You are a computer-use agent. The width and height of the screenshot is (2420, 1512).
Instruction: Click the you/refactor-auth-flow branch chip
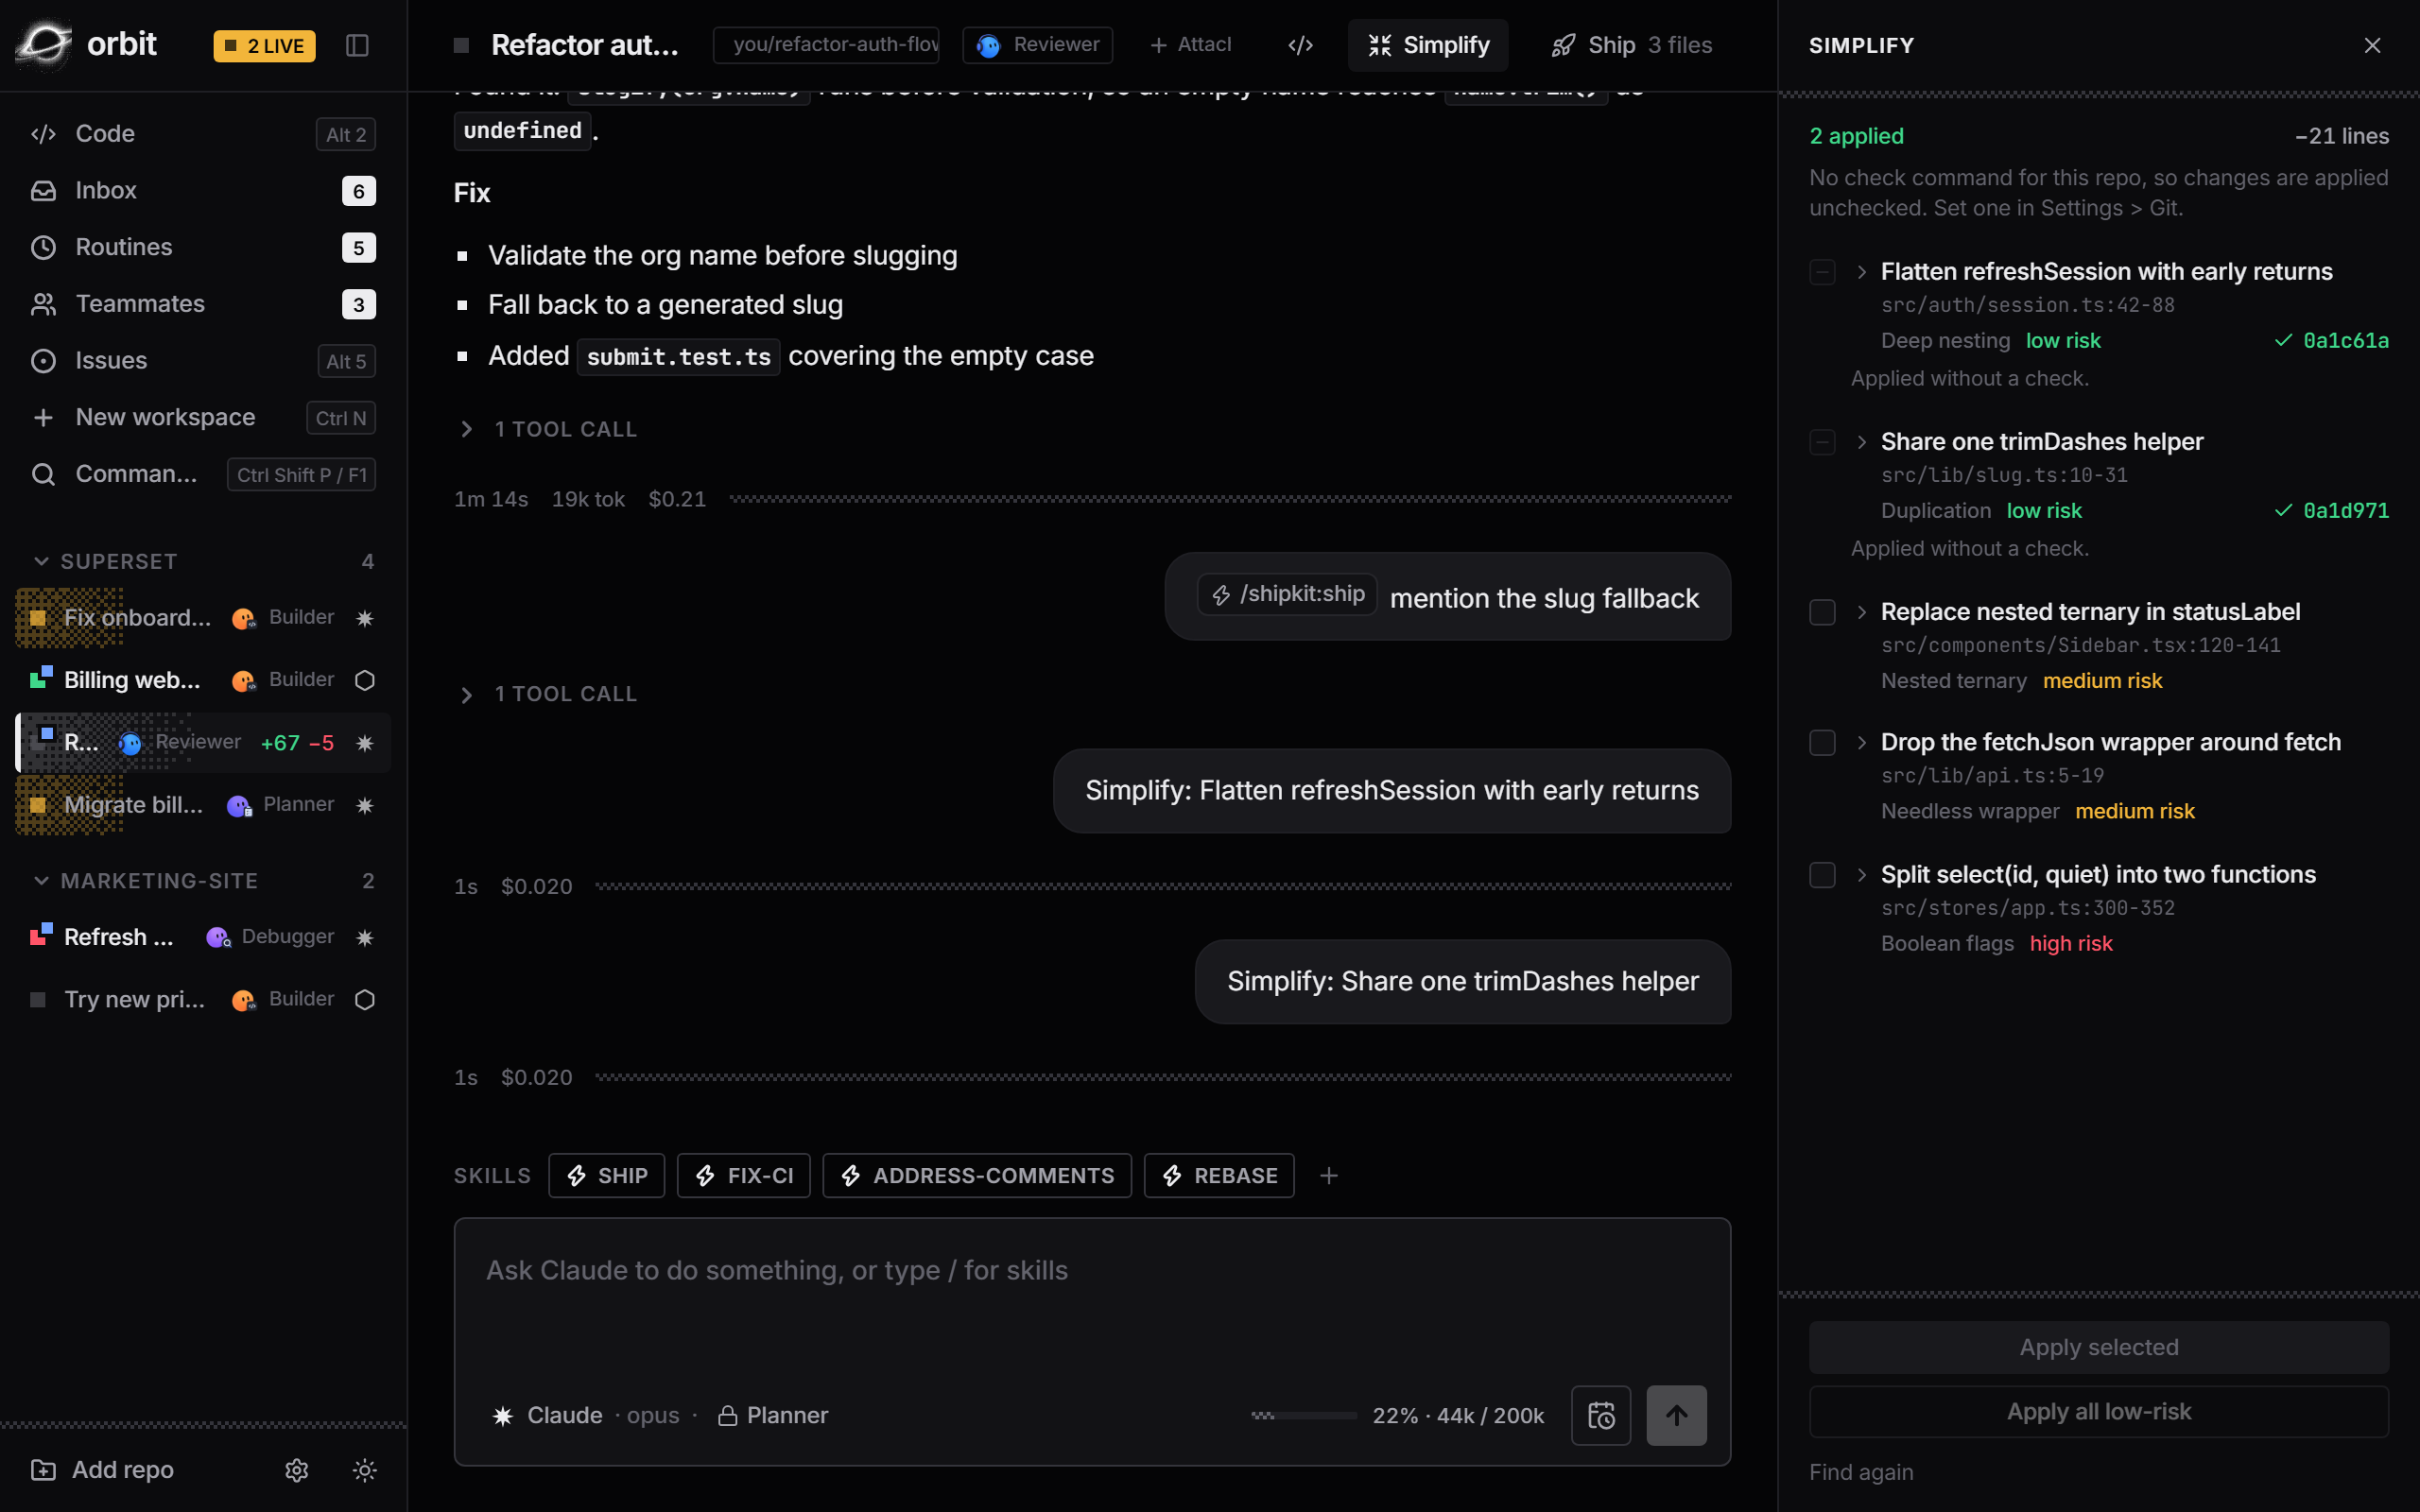pos(826,45)
